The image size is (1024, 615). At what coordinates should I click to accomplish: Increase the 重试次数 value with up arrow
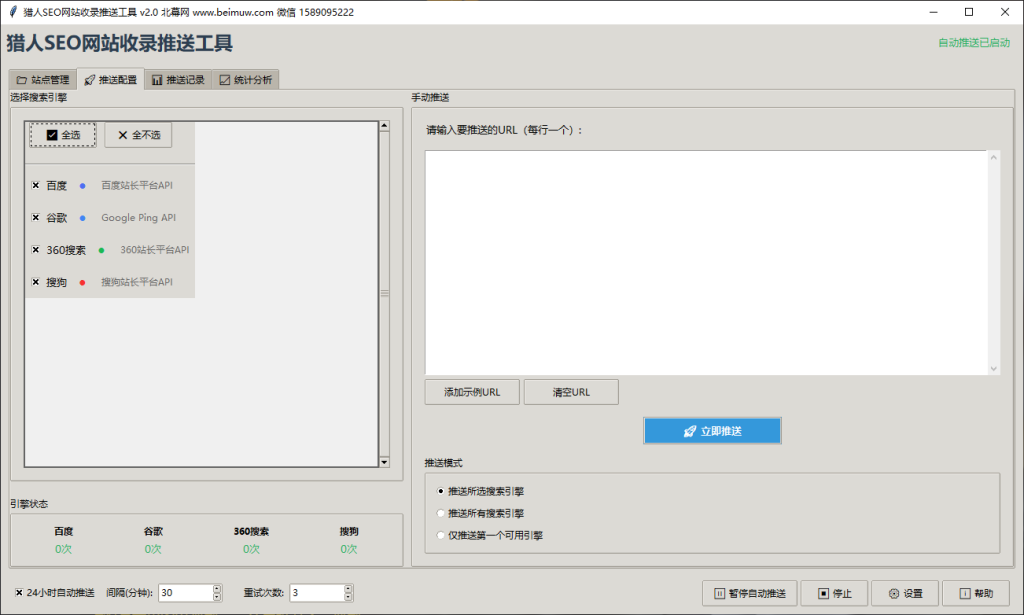tap(347, 587)
